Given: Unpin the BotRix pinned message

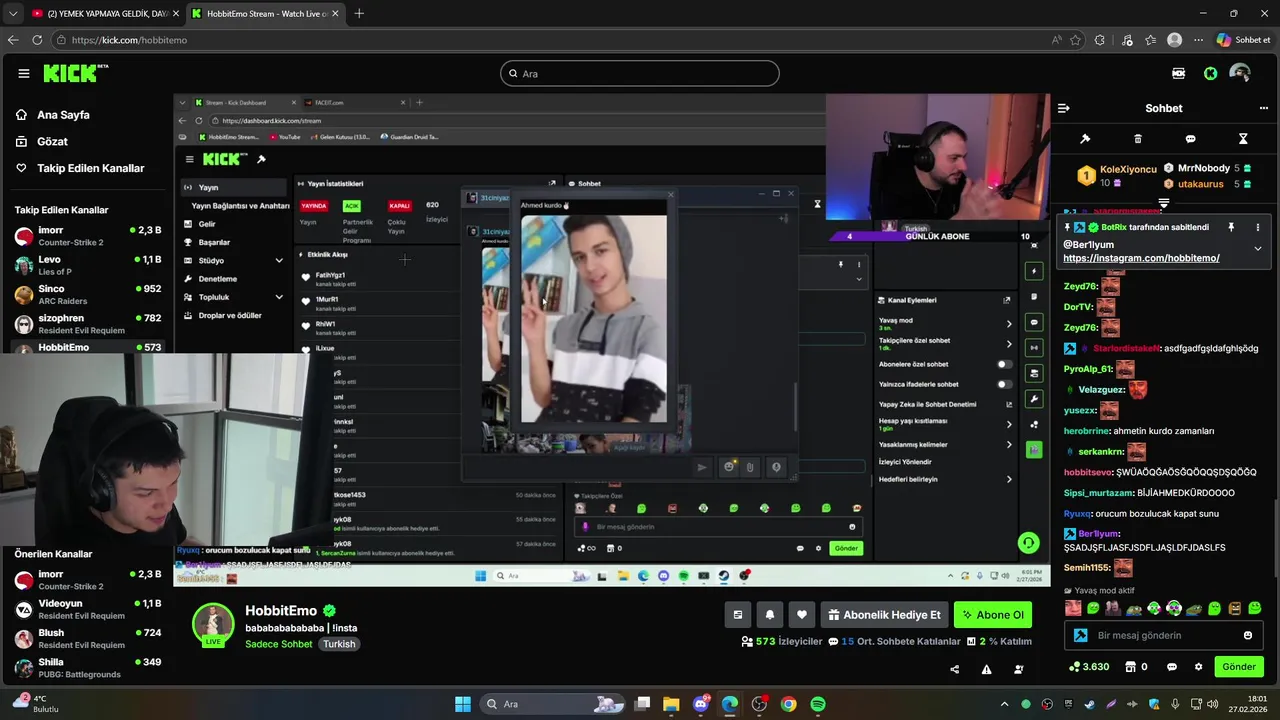Looking at the screenshot, I should pos(1231,228).
